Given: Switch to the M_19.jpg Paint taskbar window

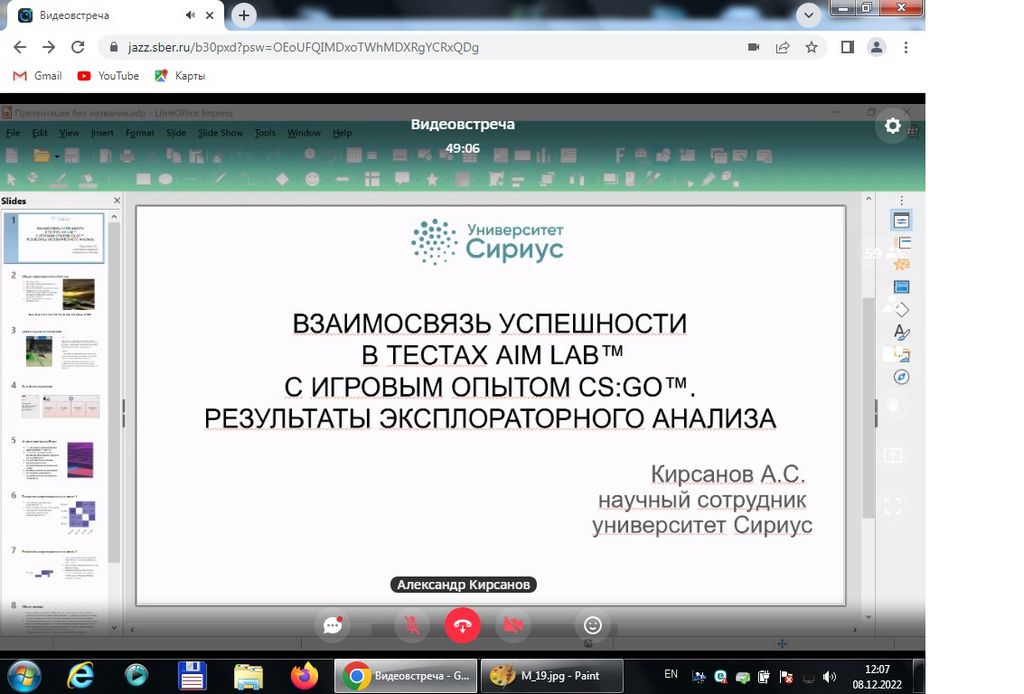Looking at the screenshot, I should (x=552, y=676).
